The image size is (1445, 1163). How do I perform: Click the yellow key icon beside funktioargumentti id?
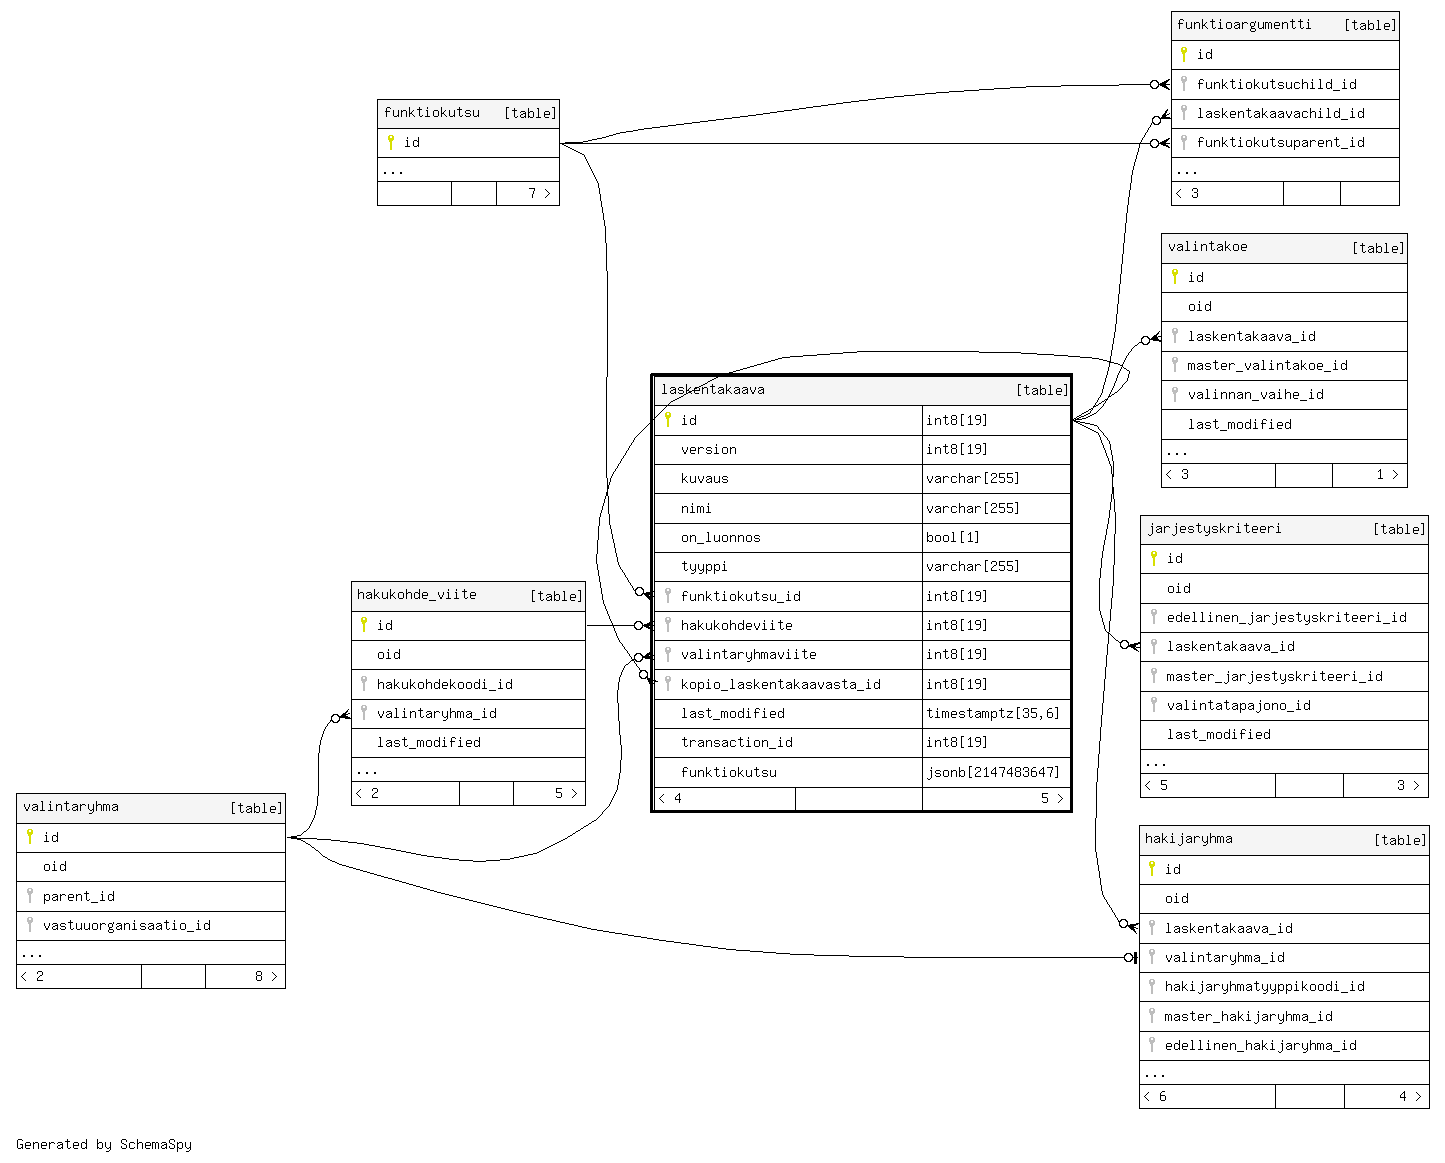point(1184,54)
